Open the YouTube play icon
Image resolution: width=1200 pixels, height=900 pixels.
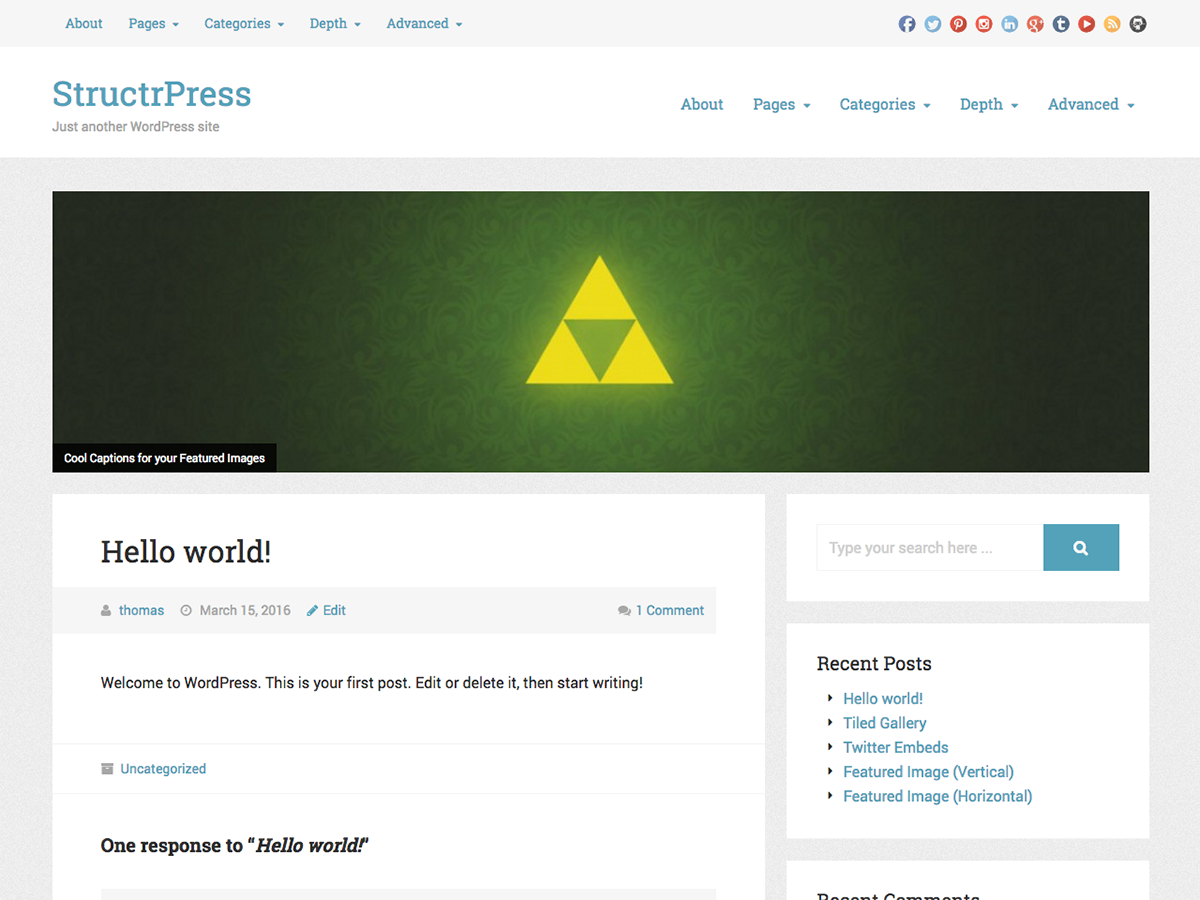1086,24
